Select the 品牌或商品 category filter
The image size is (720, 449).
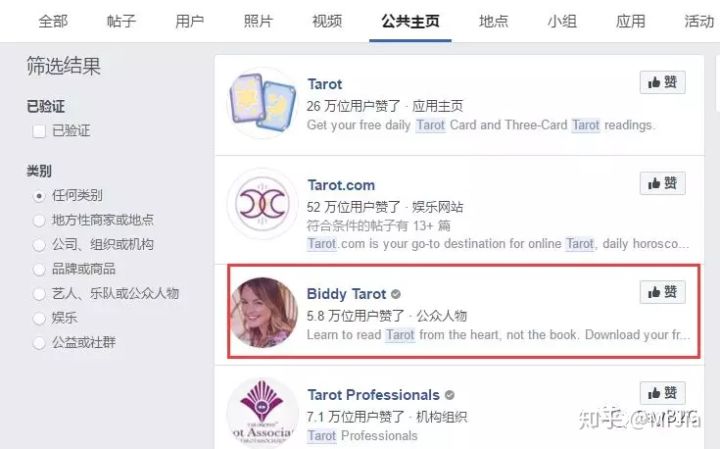coord(39,269)
